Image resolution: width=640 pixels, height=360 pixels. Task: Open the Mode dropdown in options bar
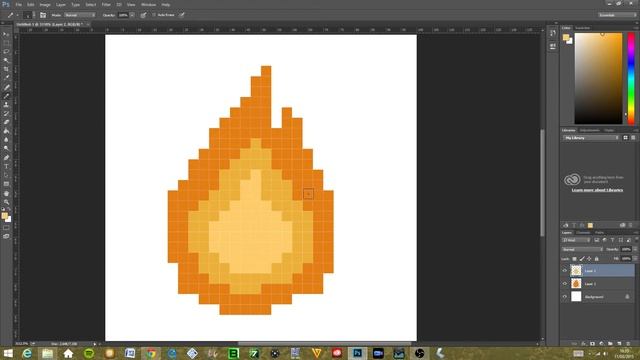point(80,15)
